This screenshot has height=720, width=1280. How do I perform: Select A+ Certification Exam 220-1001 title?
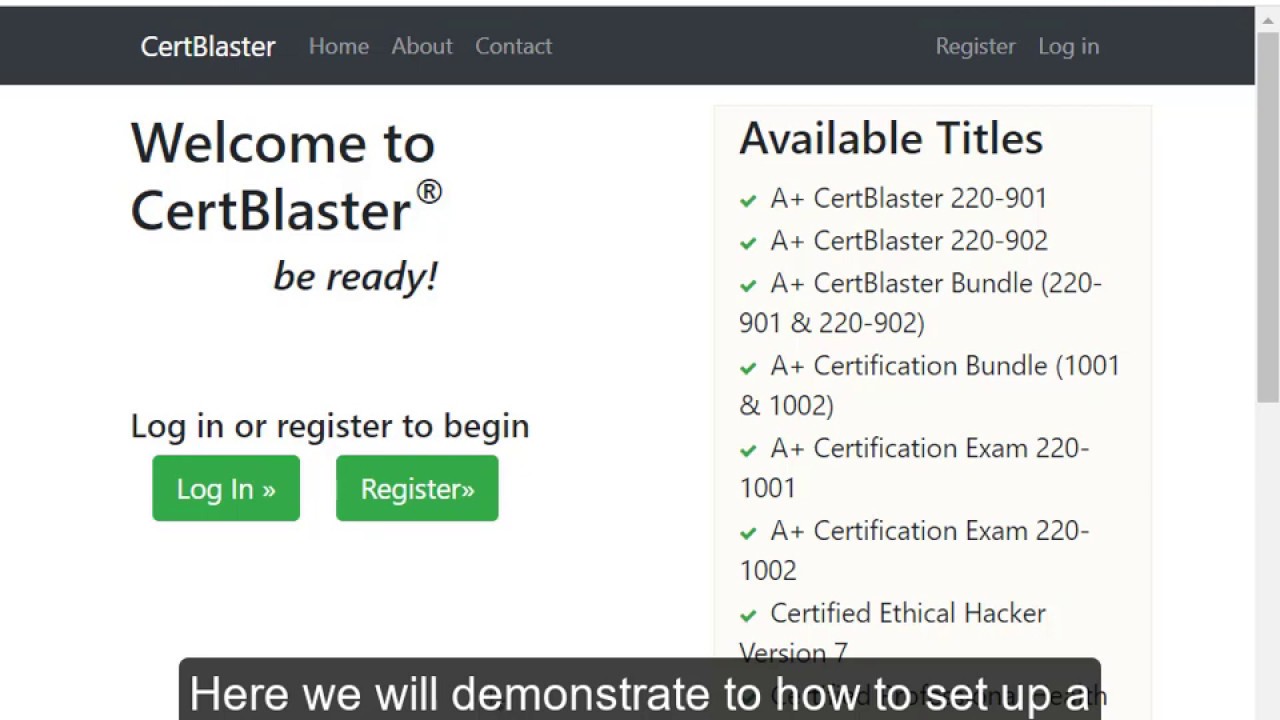point(914,468)
